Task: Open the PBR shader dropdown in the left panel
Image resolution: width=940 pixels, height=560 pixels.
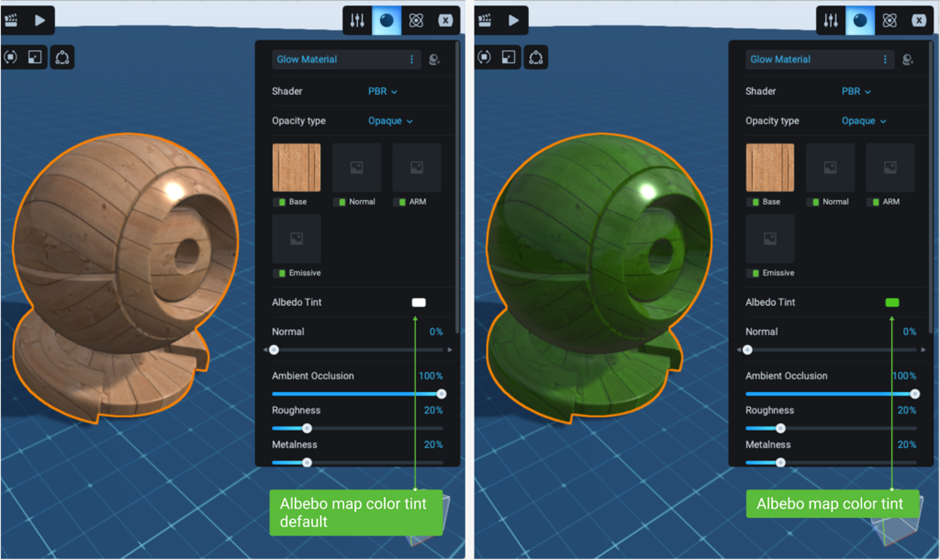Action: point(383,91)
